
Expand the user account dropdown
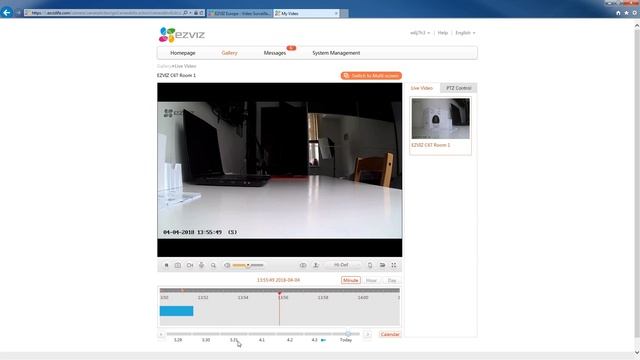coord(420,33)
